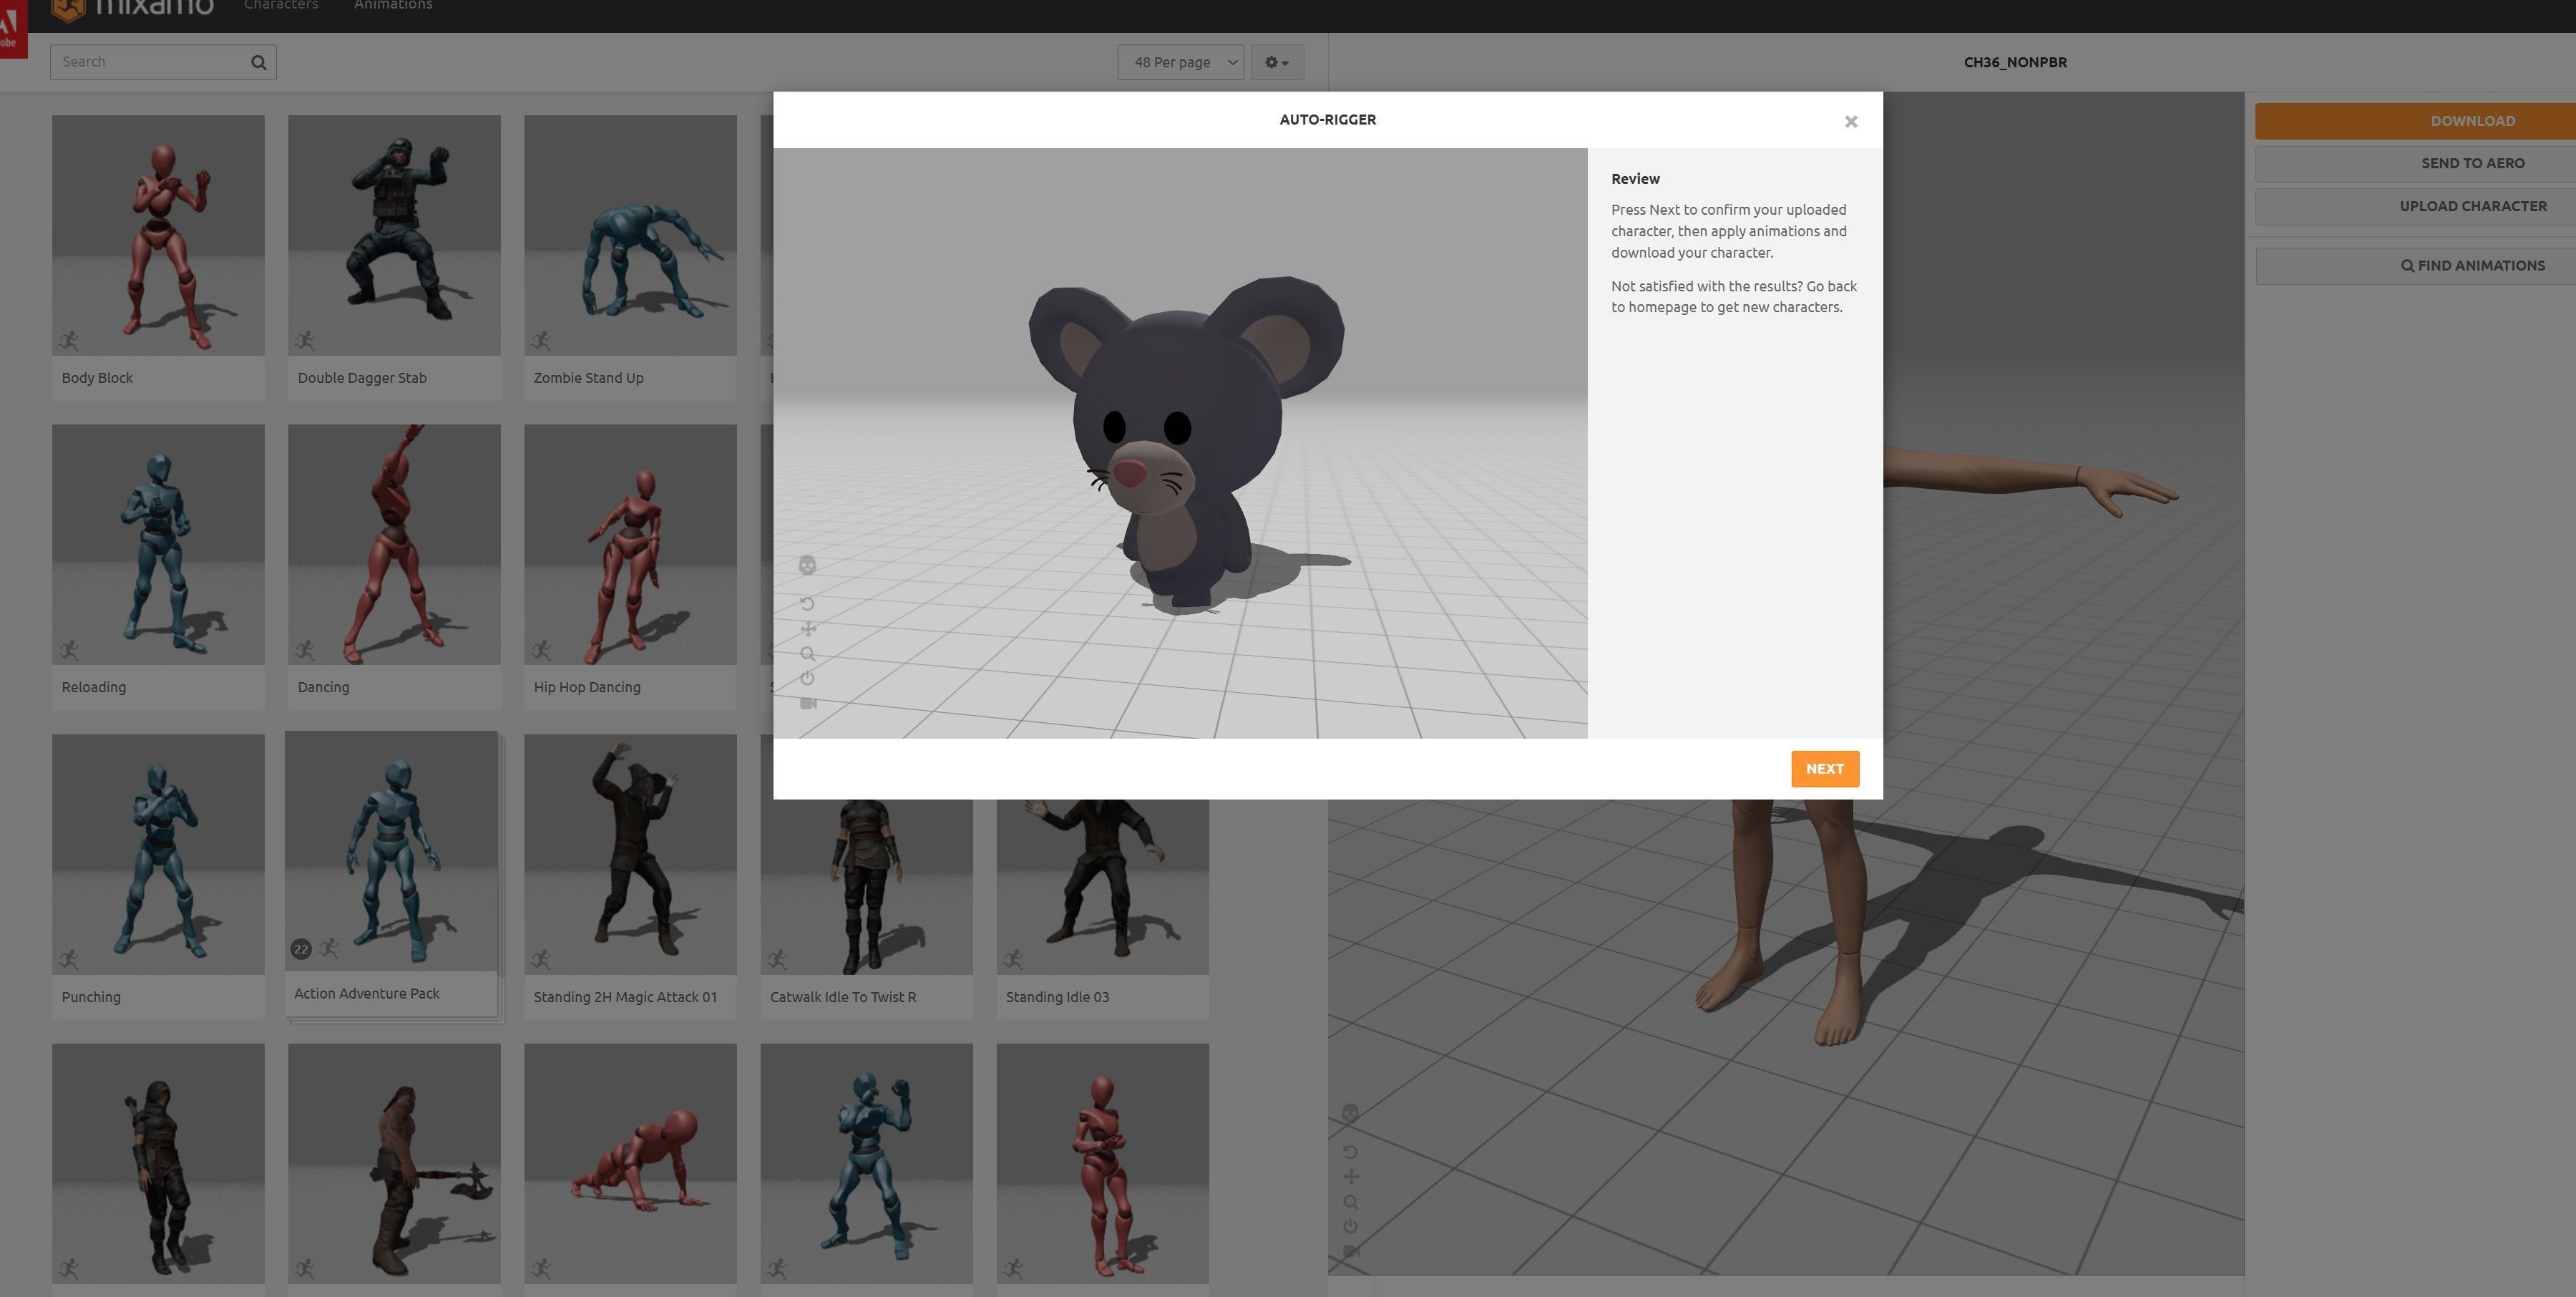The width and height of the screenshot is (2576, 1297).
Task: Select the axe warrior animation thumbnail
Action: (394, 1164)
